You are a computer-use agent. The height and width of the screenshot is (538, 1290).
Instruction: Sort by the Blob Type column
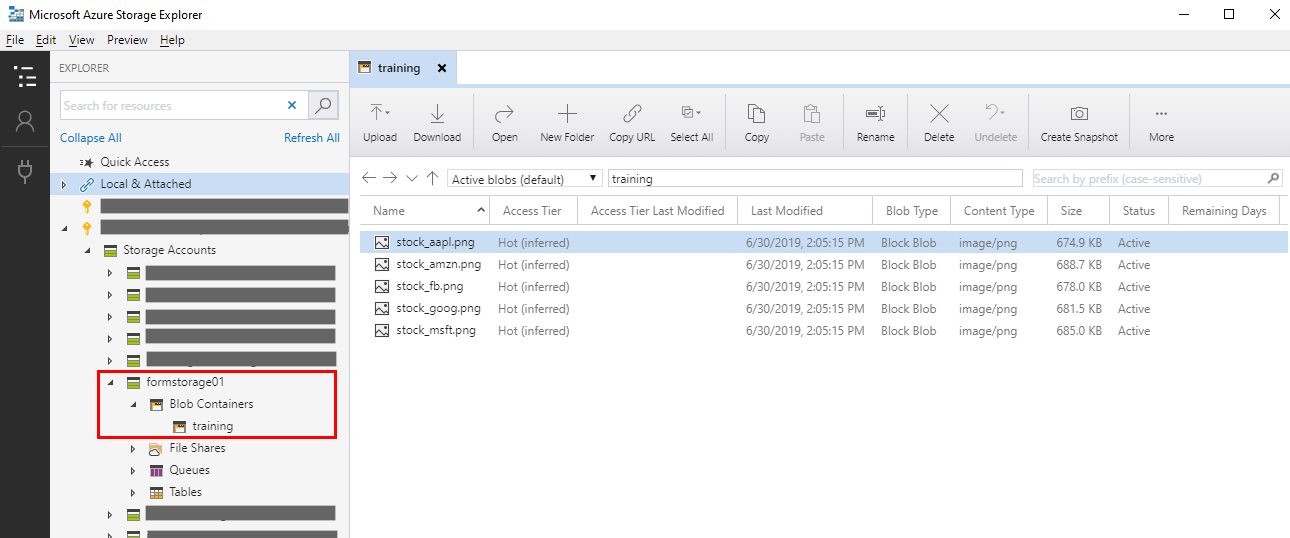[x=912, y=211]
